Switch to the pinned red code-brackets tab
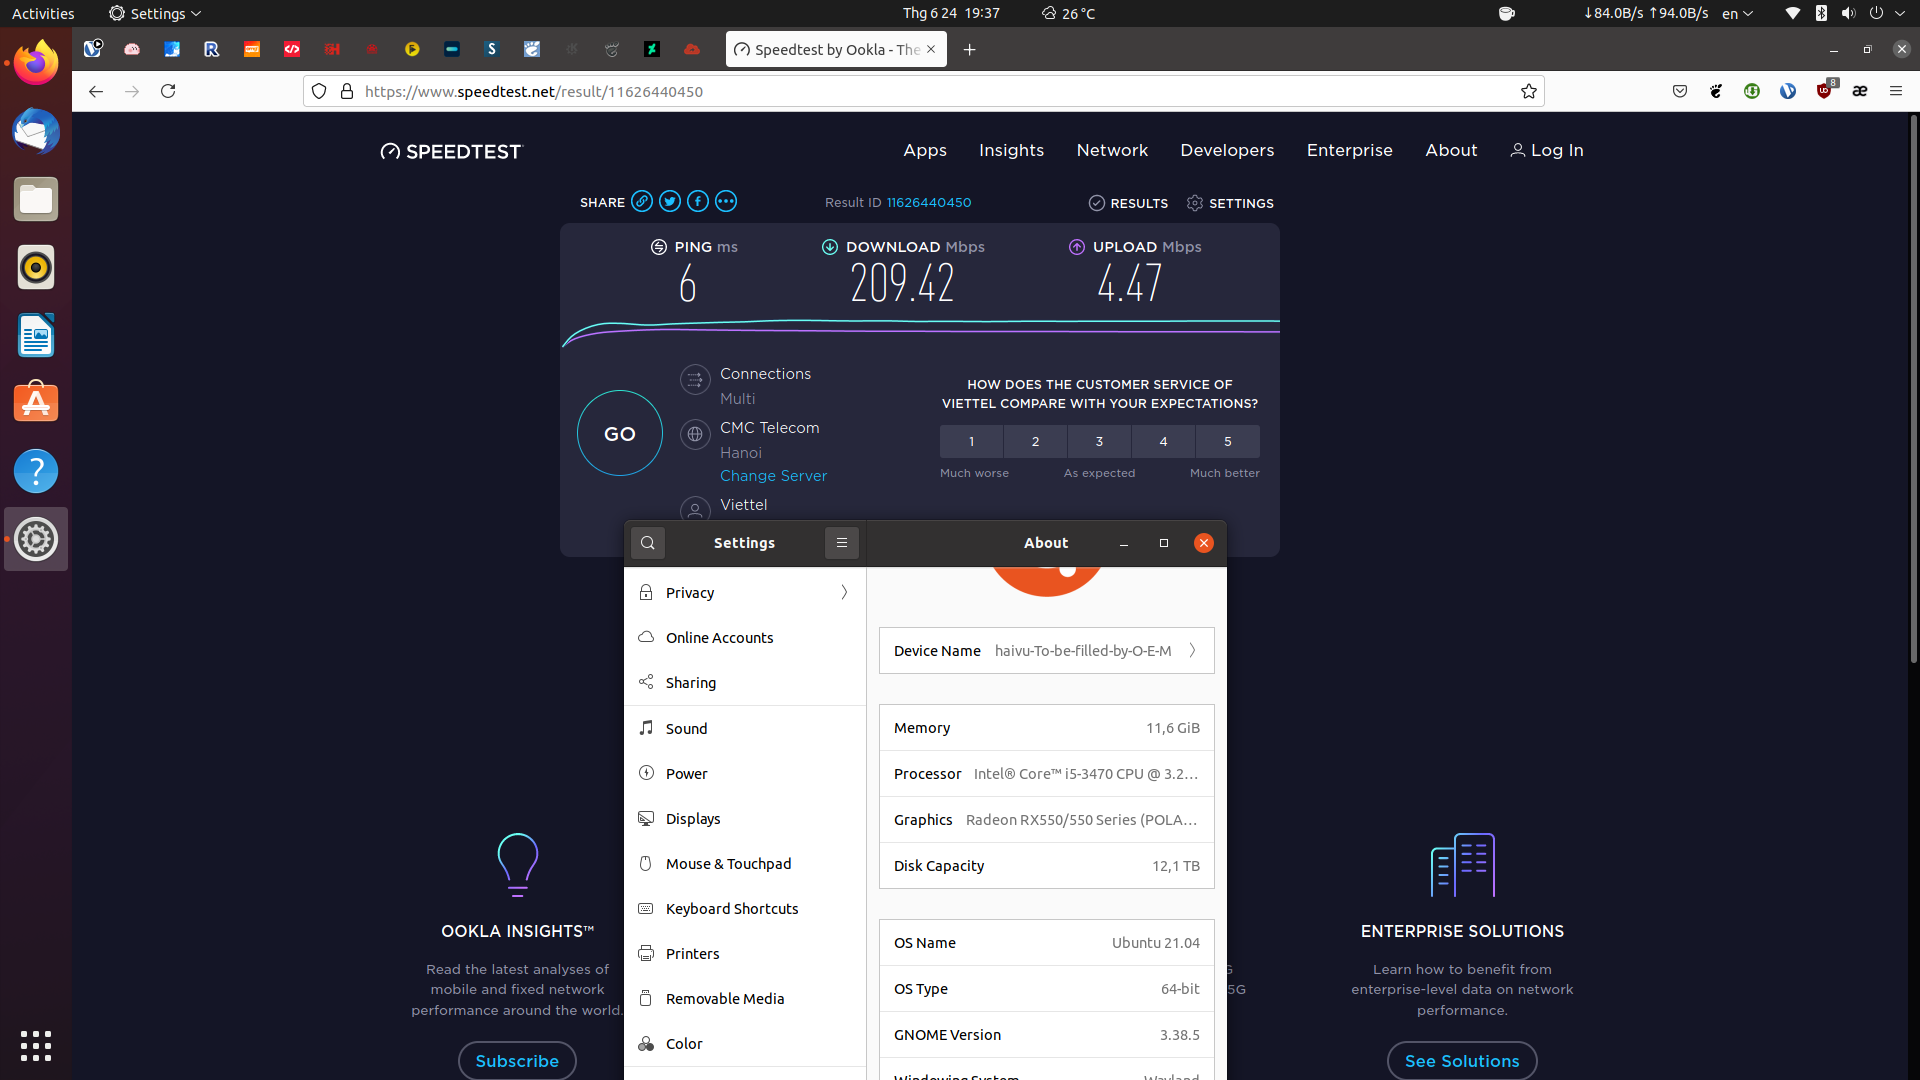1920x1080 pixels. (x=292, y=49)
